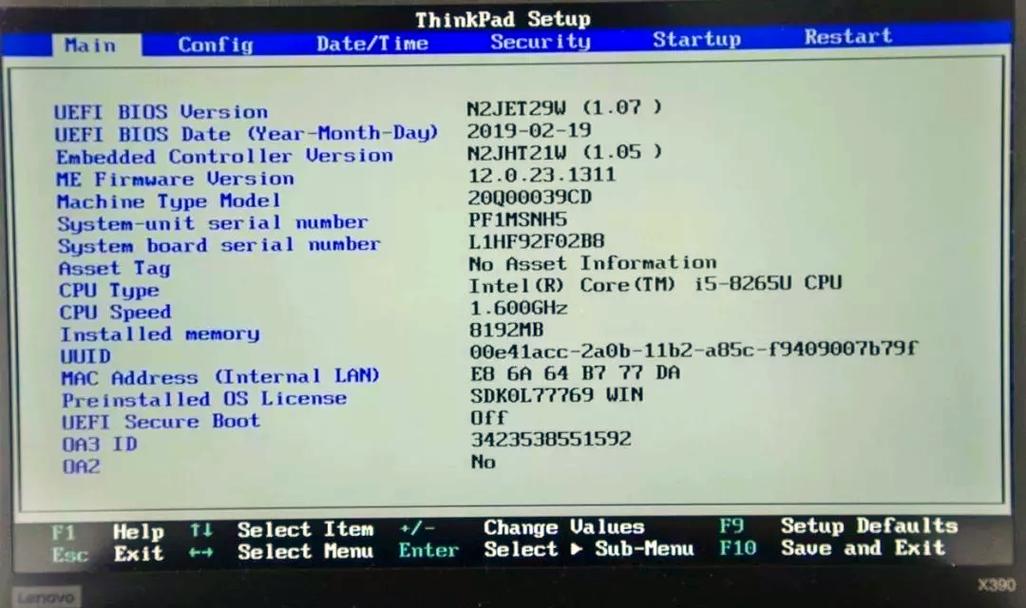Click the ThinkPad Setup title
Image resolution: width=1026 pixels, height=608 pixels.
pos(503,19)
